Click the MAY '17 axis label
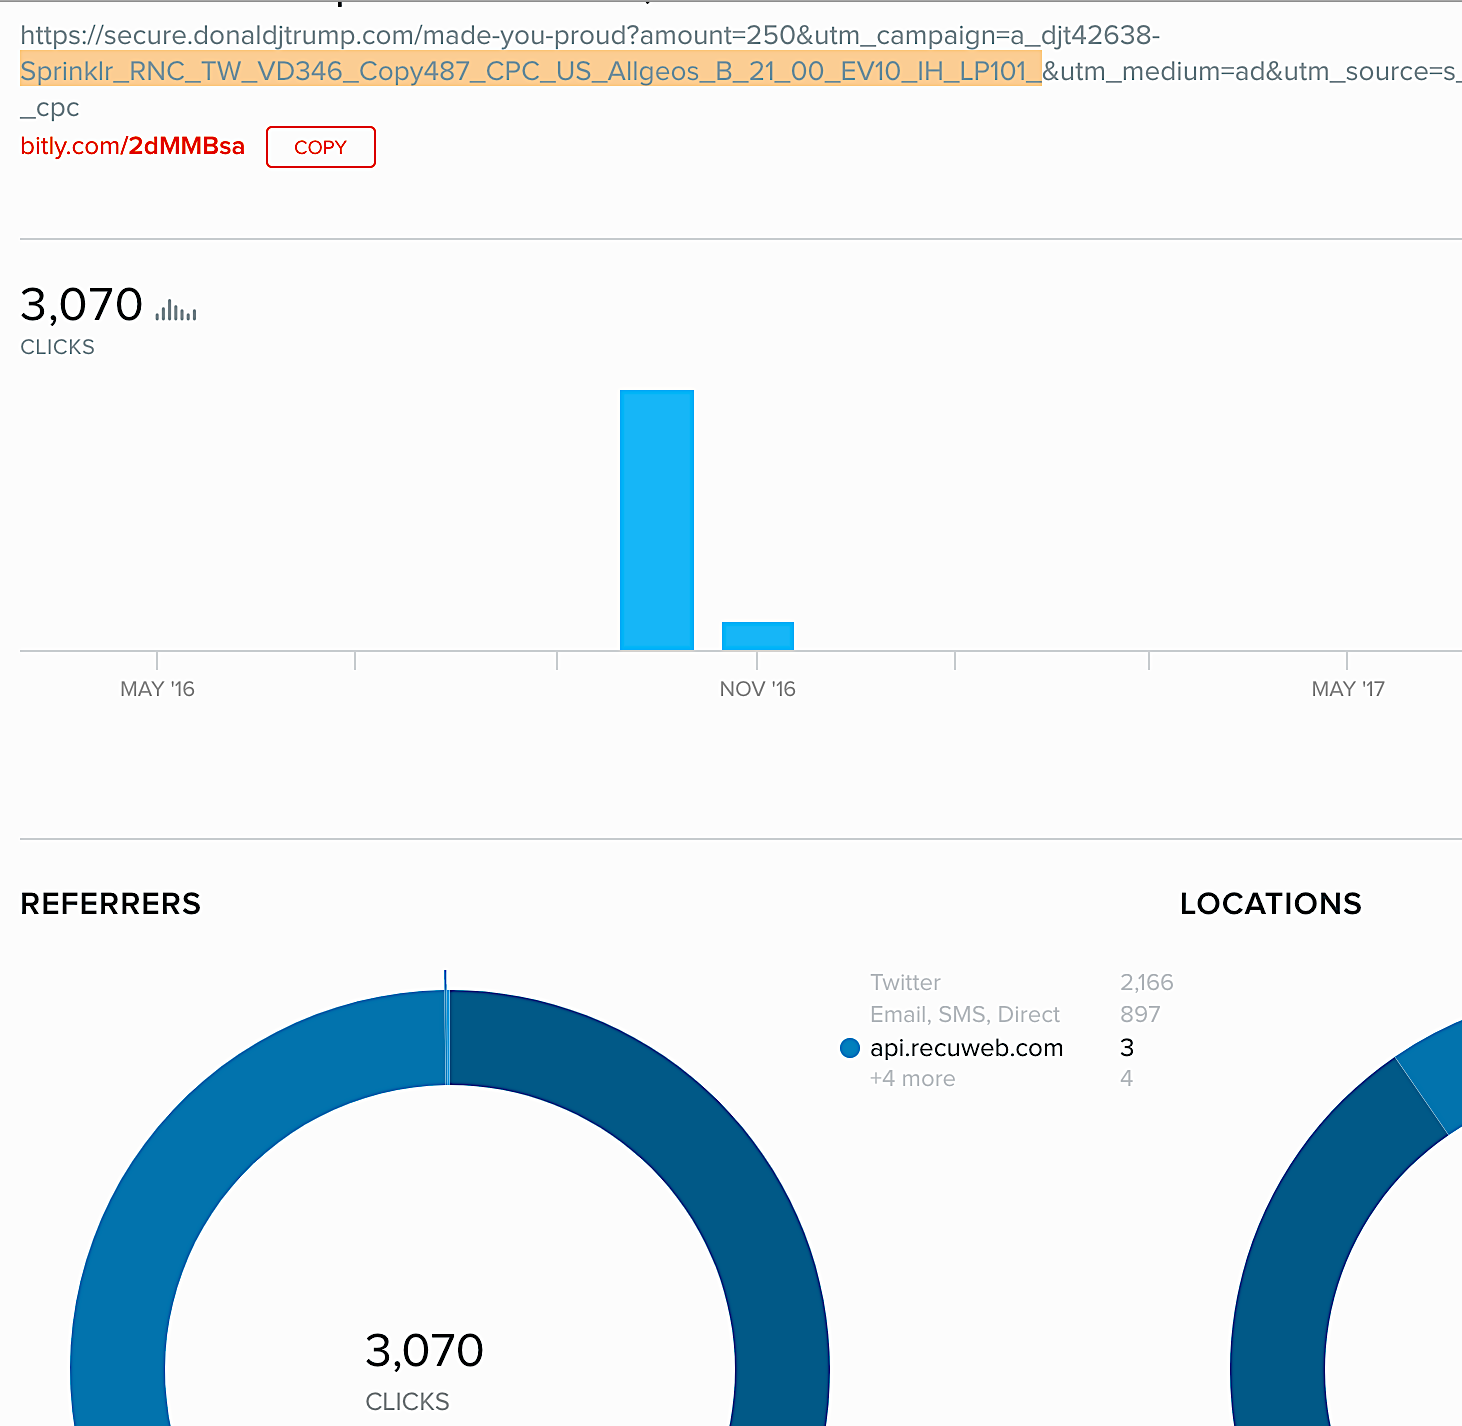The height and width of the screenshot is (1426, 1462). 1348,689
